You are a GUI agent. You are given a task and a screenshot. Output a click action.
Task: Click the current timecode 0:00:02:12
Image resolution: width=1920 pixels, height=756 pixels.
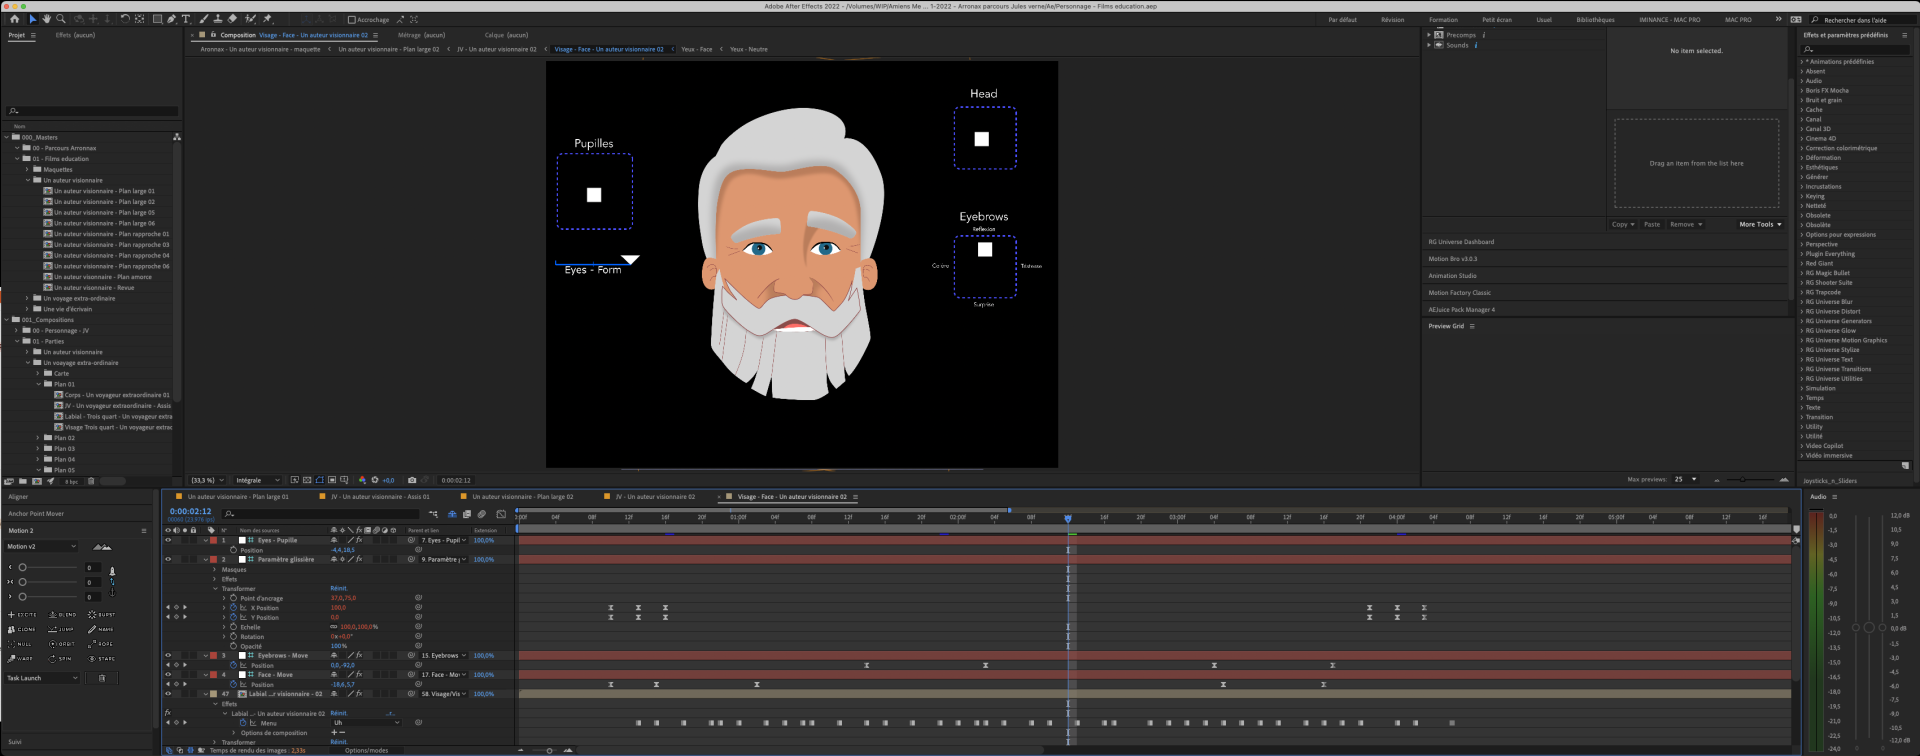pos(190,511)
